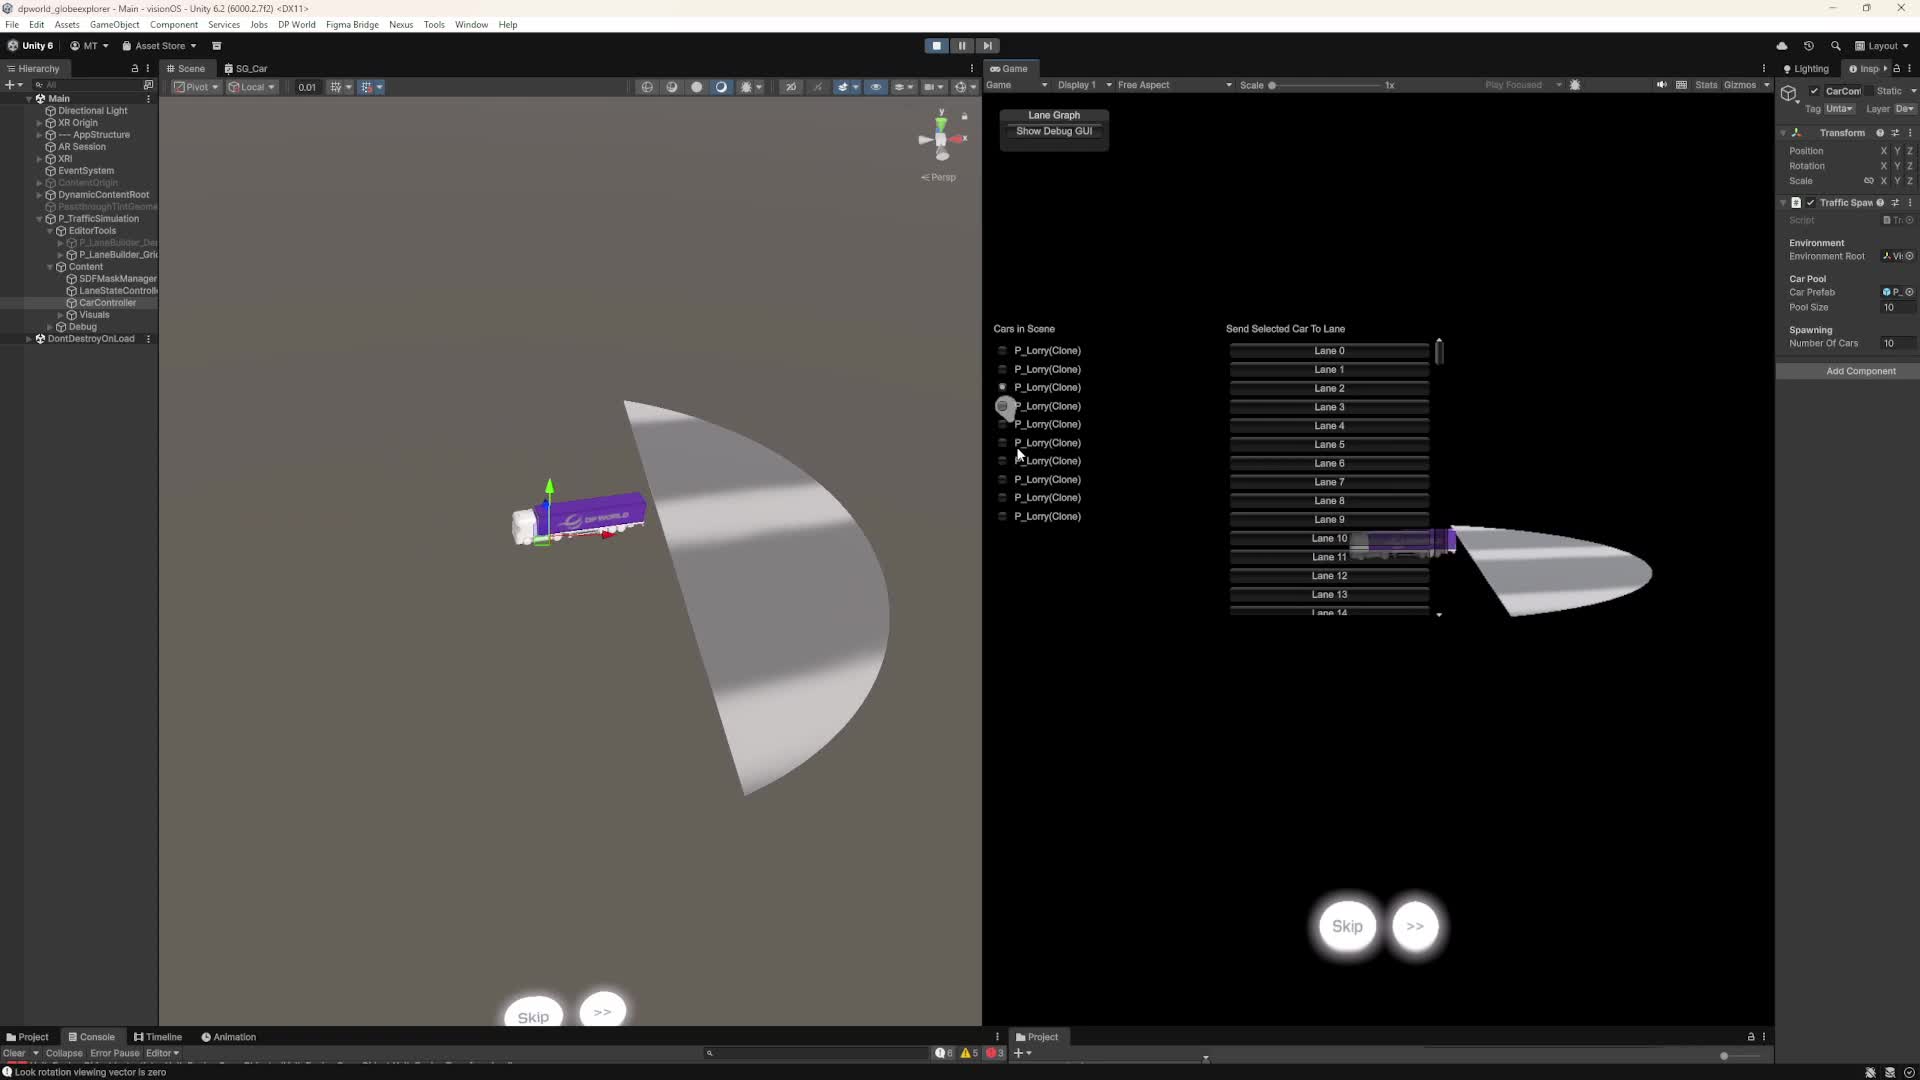Click the step frame button
The width and height of the screenshot is (1920, 1080).
[x=987, y=46]
